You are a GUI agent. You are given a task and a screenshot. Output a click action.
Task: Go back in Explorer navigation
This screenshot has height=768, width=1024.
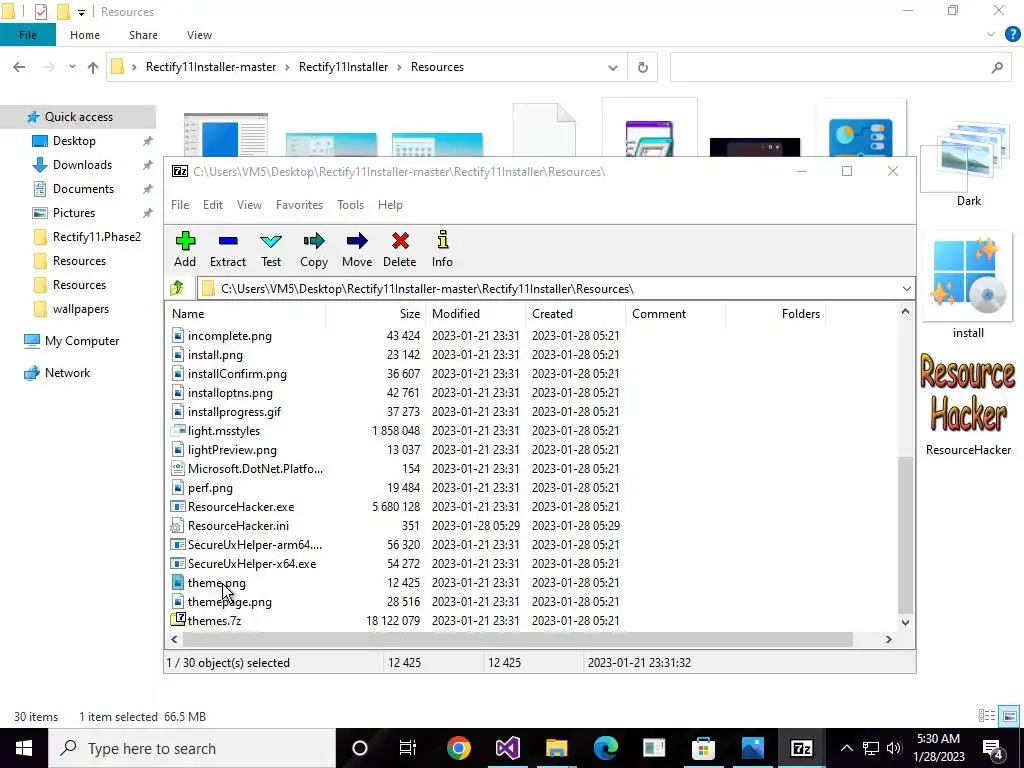[19, 67]
